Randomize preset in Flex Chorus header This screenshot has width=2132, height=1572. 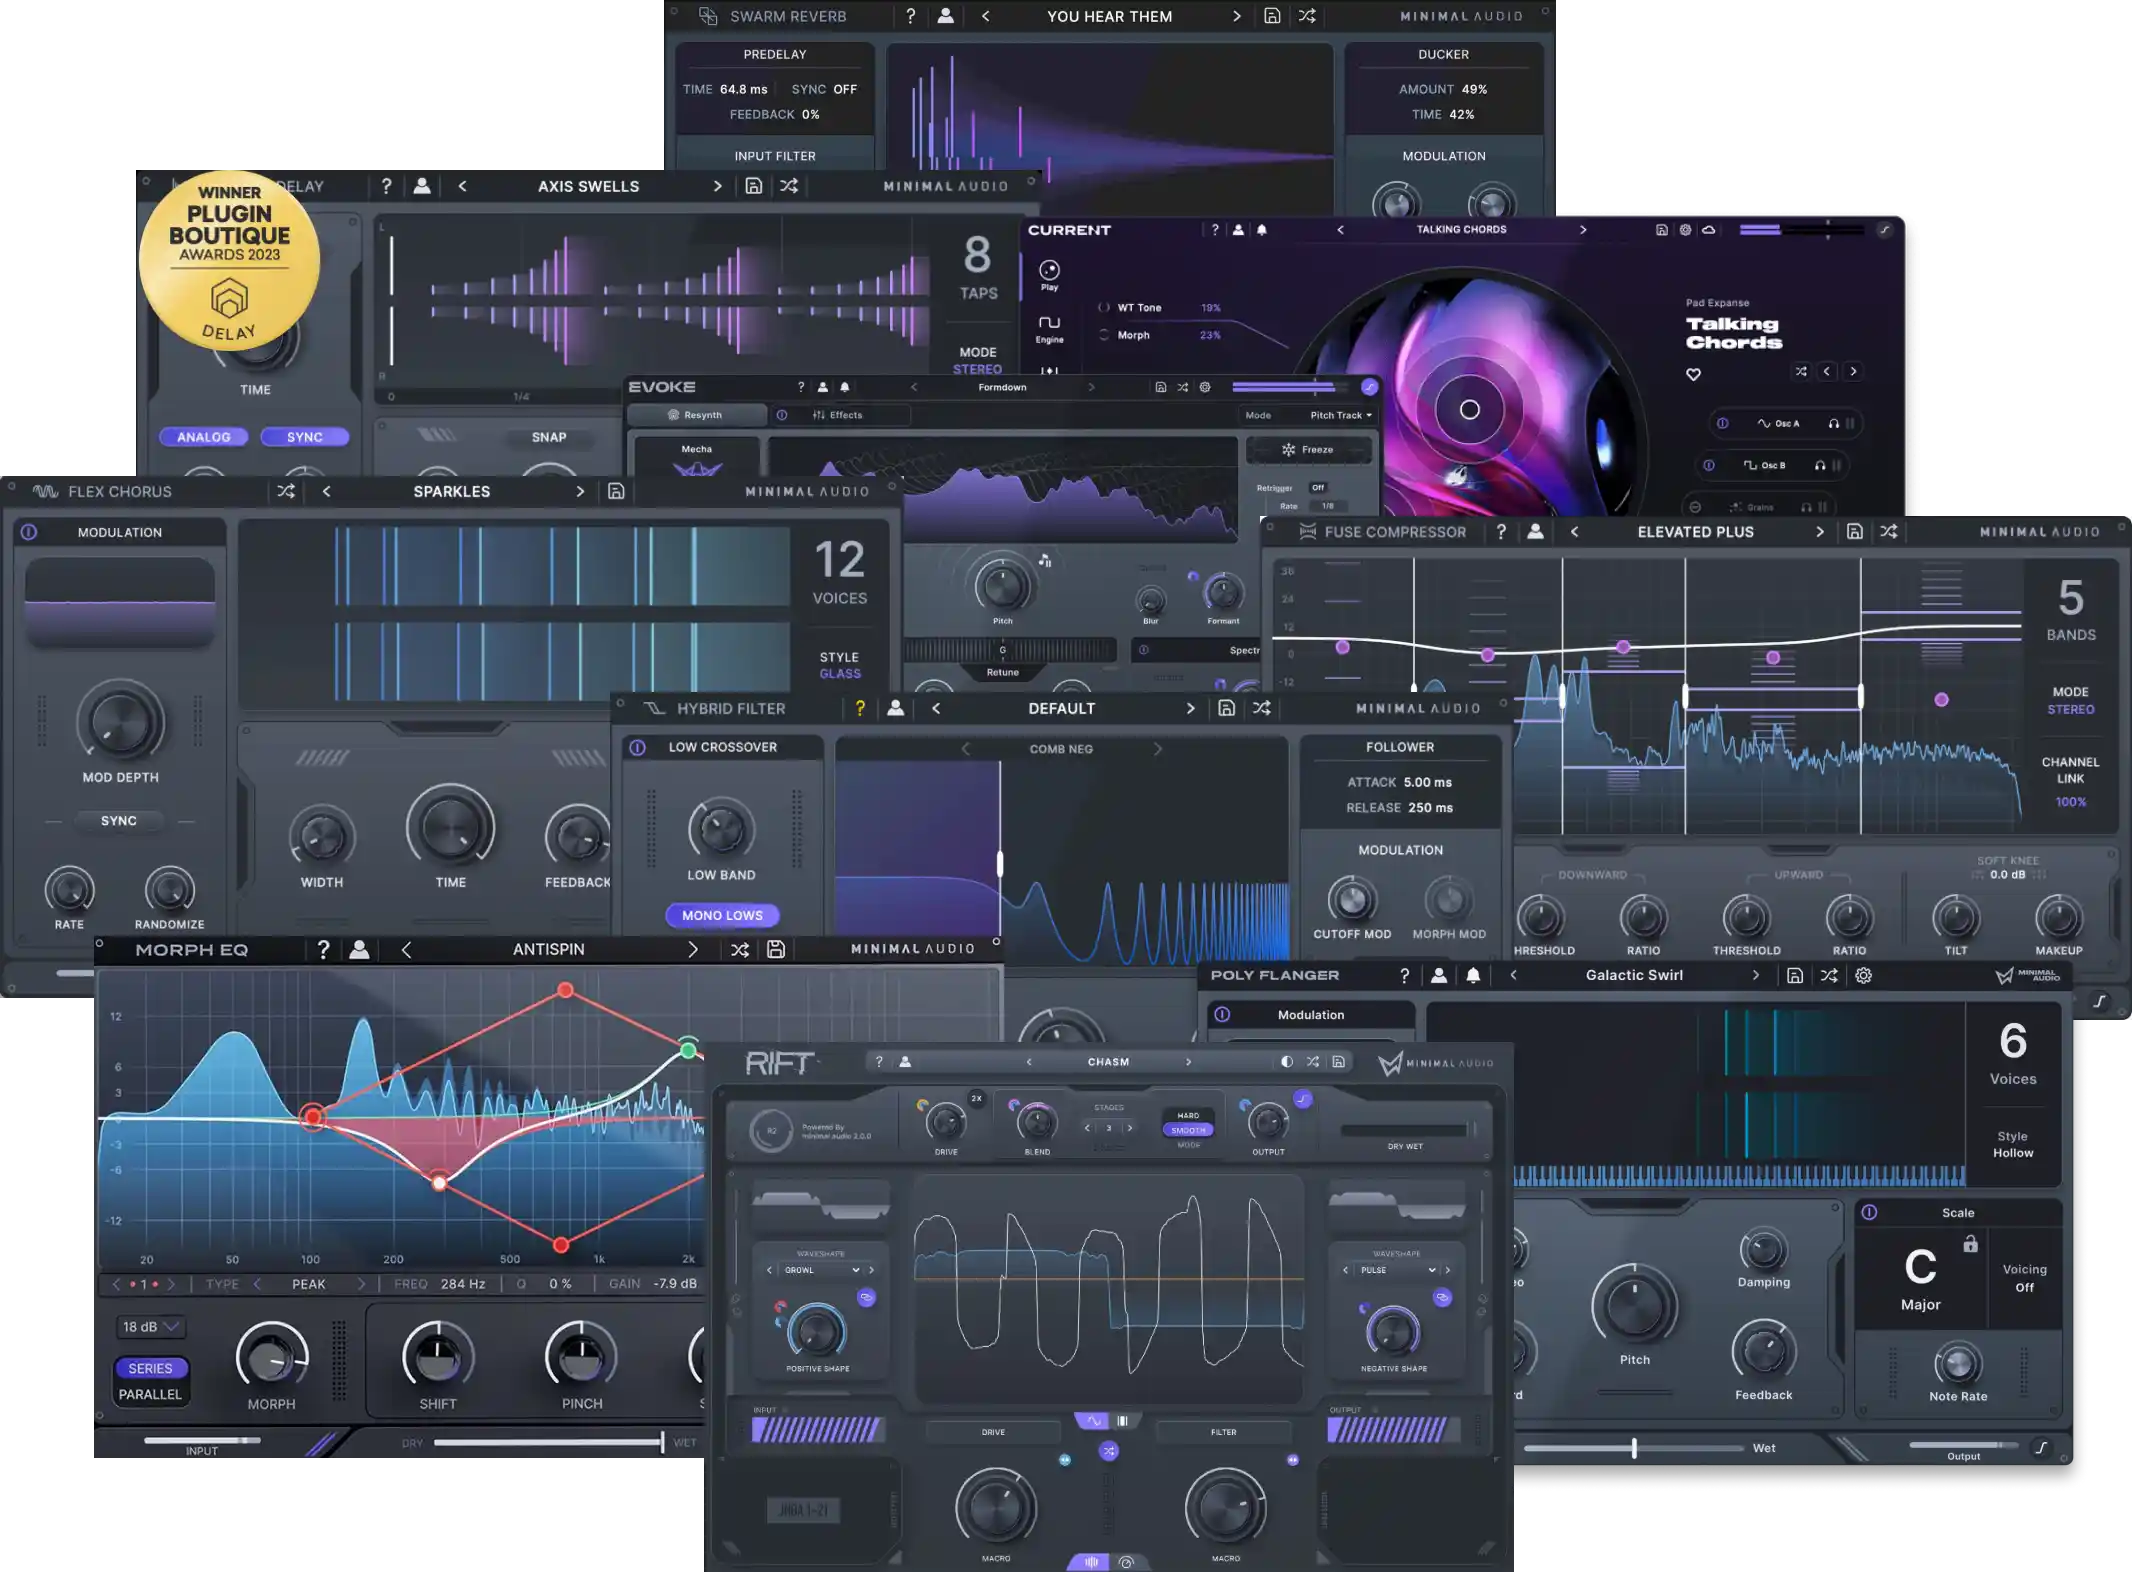286,491
